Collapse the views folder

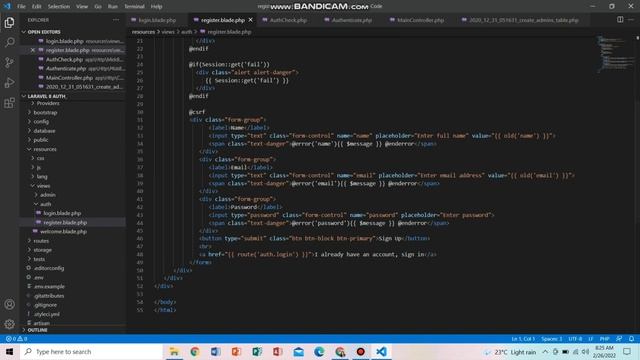point(43,186)
